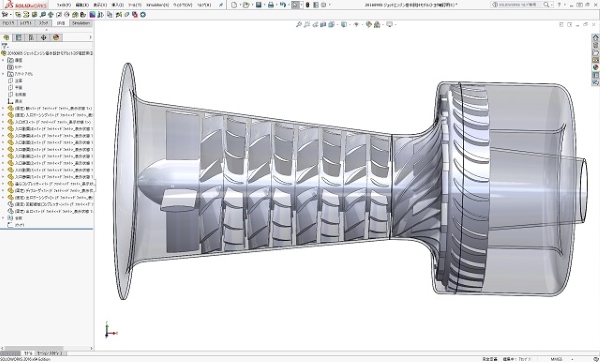Expand the feature tree tabs chevron arrow
This screenshot has width=600, height=362.
pyautogui.click(x=90, y=37)
